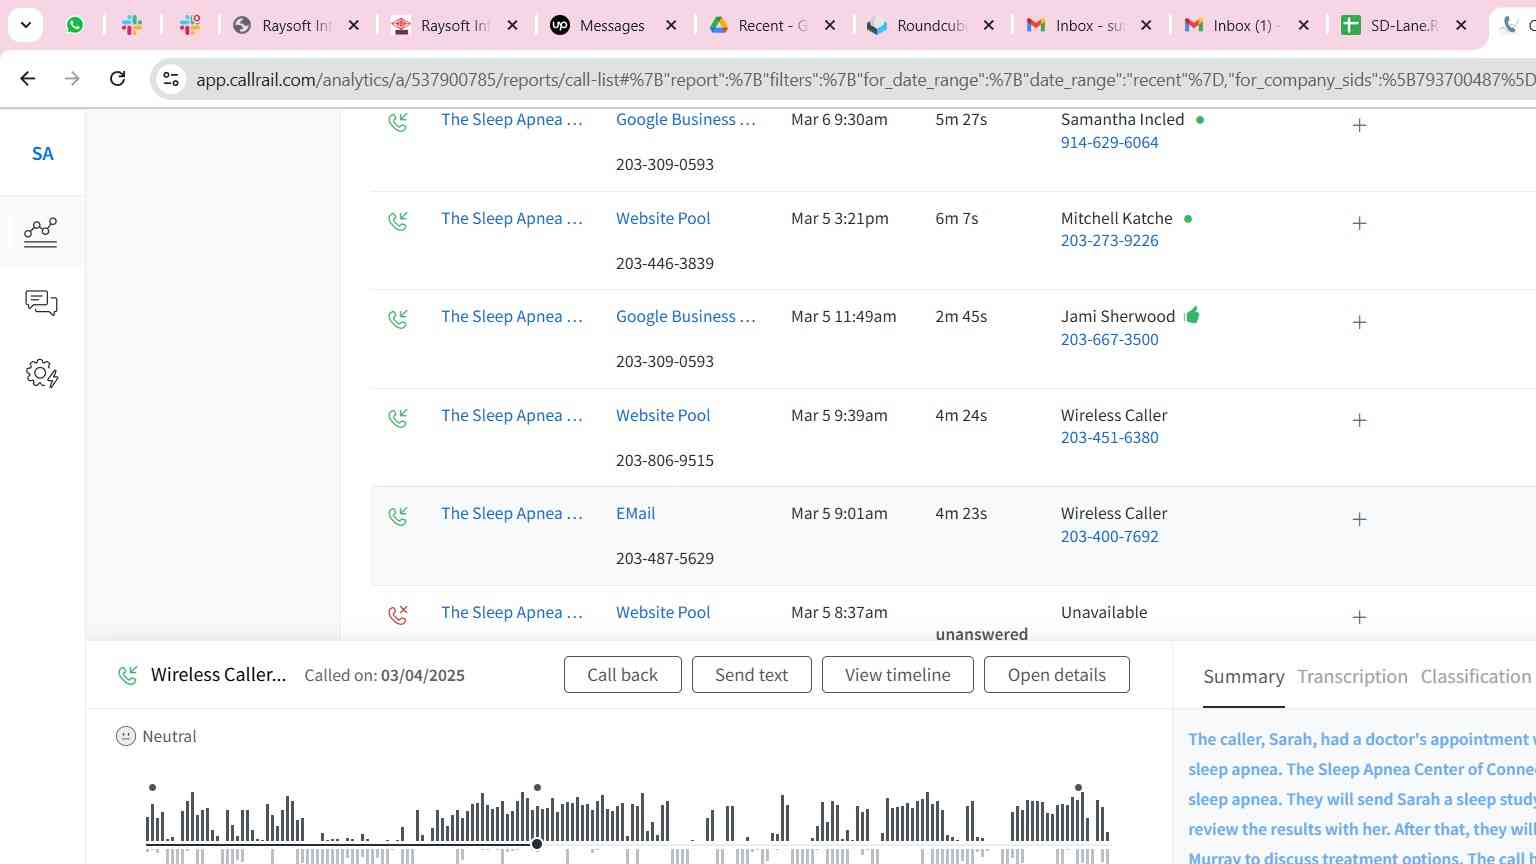Open the tab search dropdown chevron

25,25
